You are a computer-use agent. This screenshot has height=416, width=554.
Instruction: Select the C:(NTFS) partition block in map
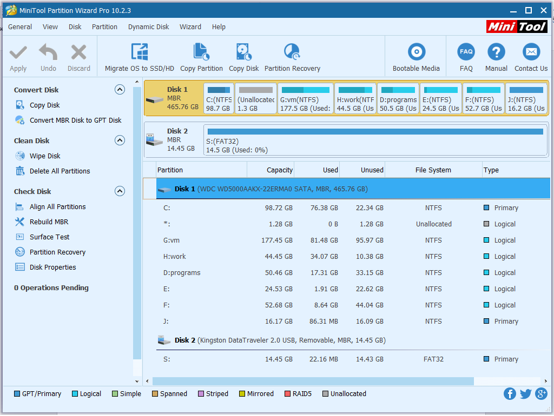click(x=219, y=99)
